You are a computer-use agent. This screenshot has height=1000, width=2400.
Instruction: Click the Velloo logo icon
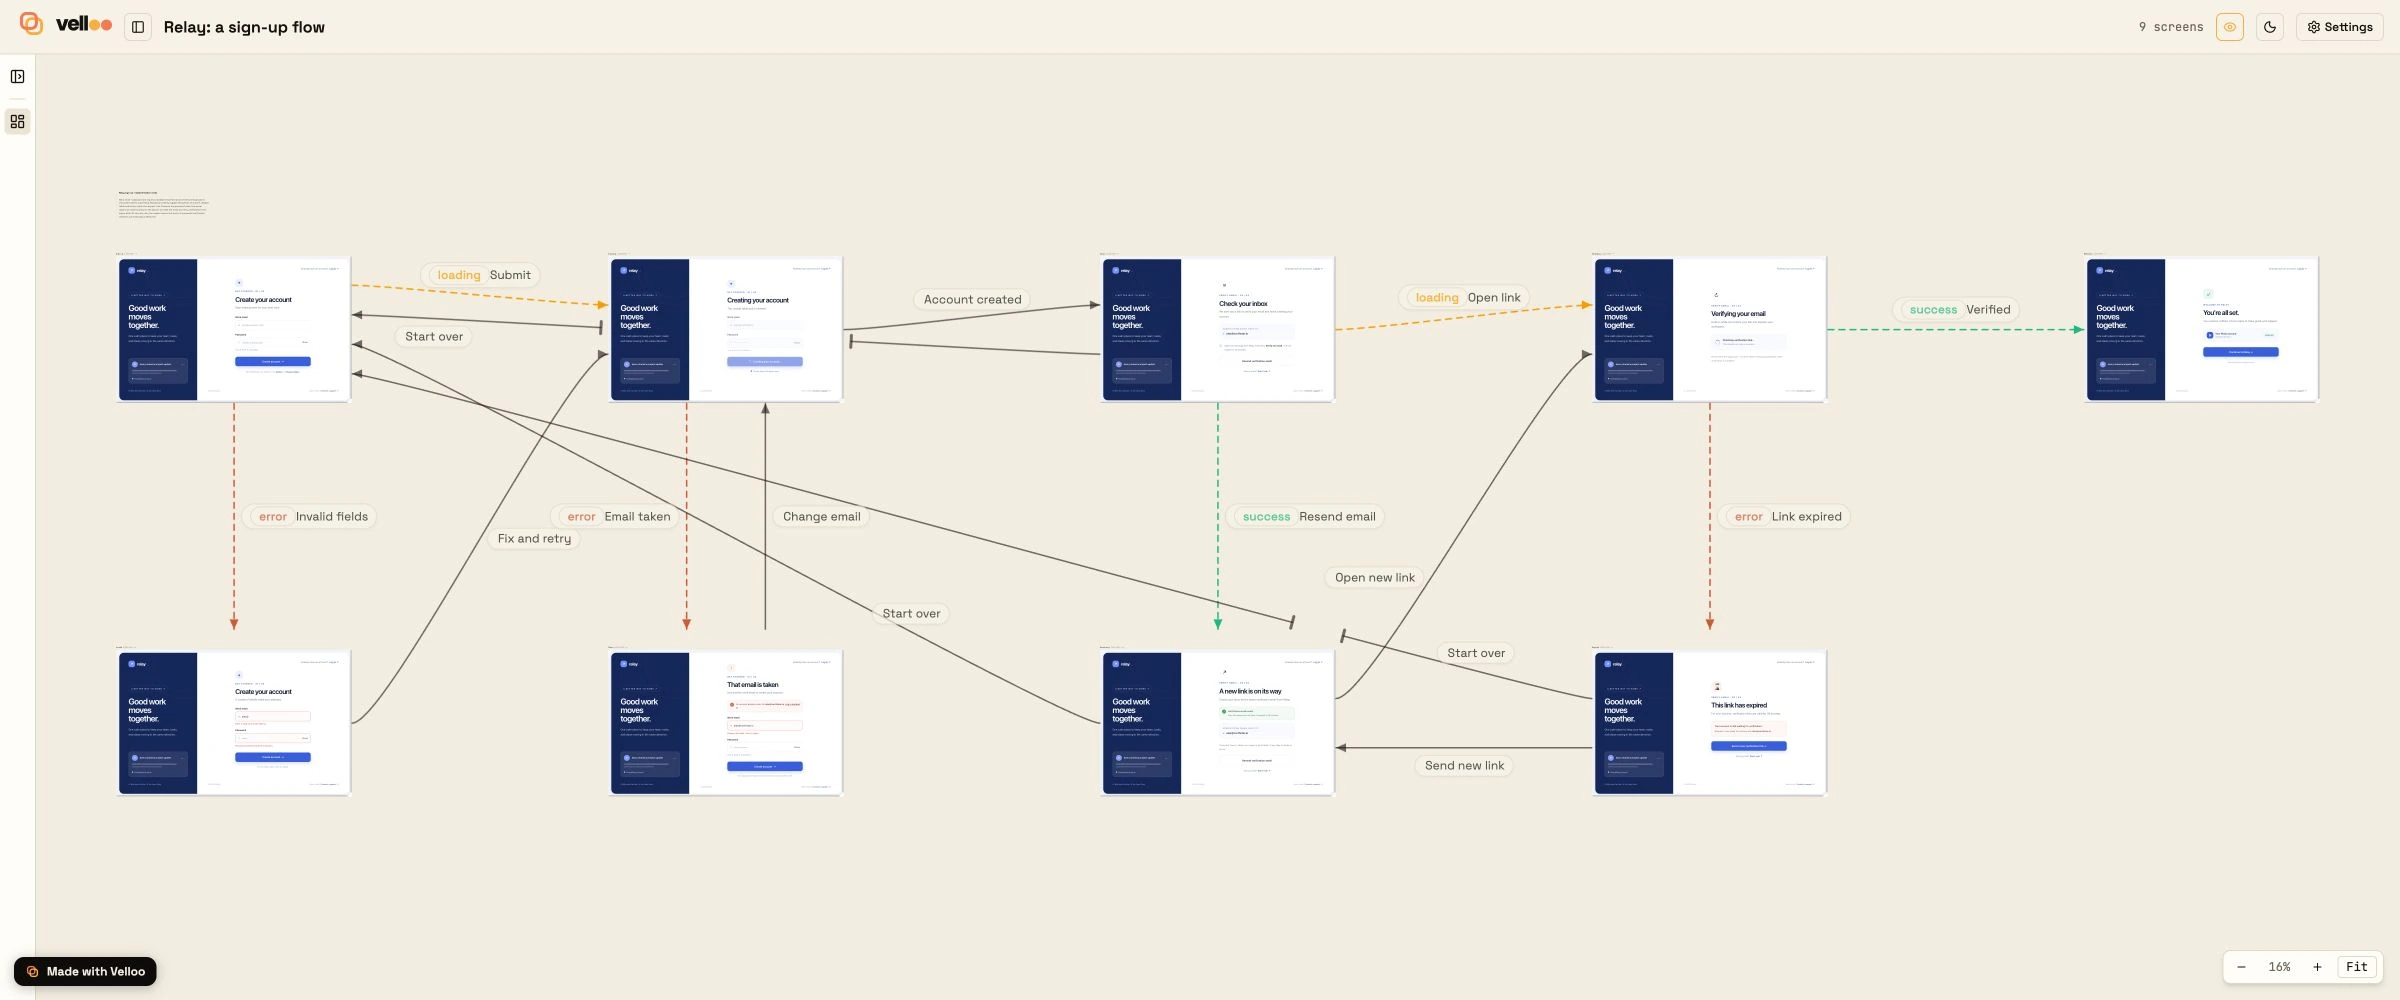(x=31, y=23)
